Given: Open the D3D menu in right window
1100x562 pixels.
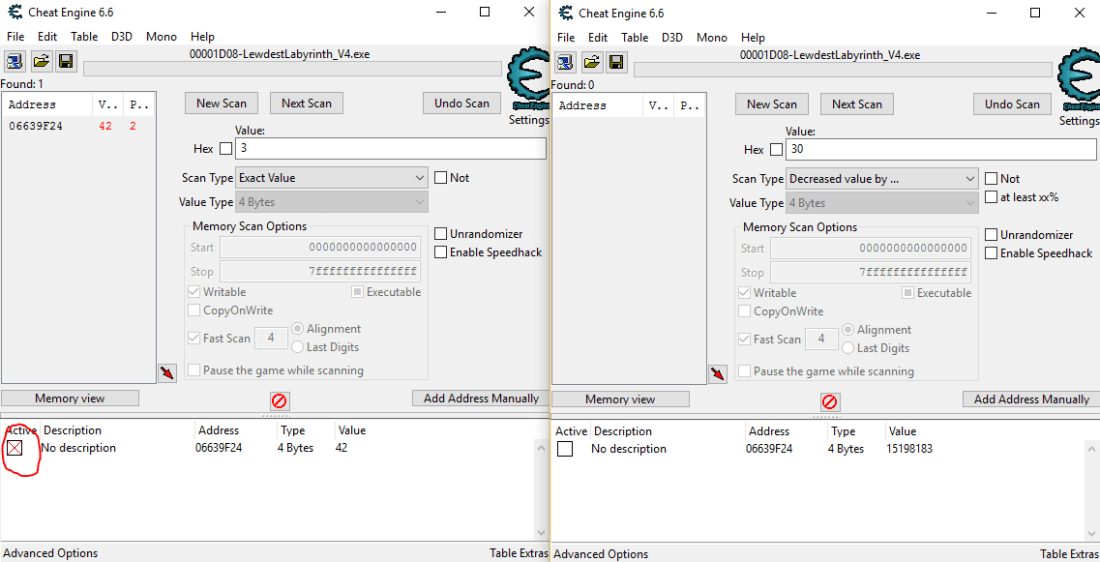Looking at the screenshot, I should point(672,38).
